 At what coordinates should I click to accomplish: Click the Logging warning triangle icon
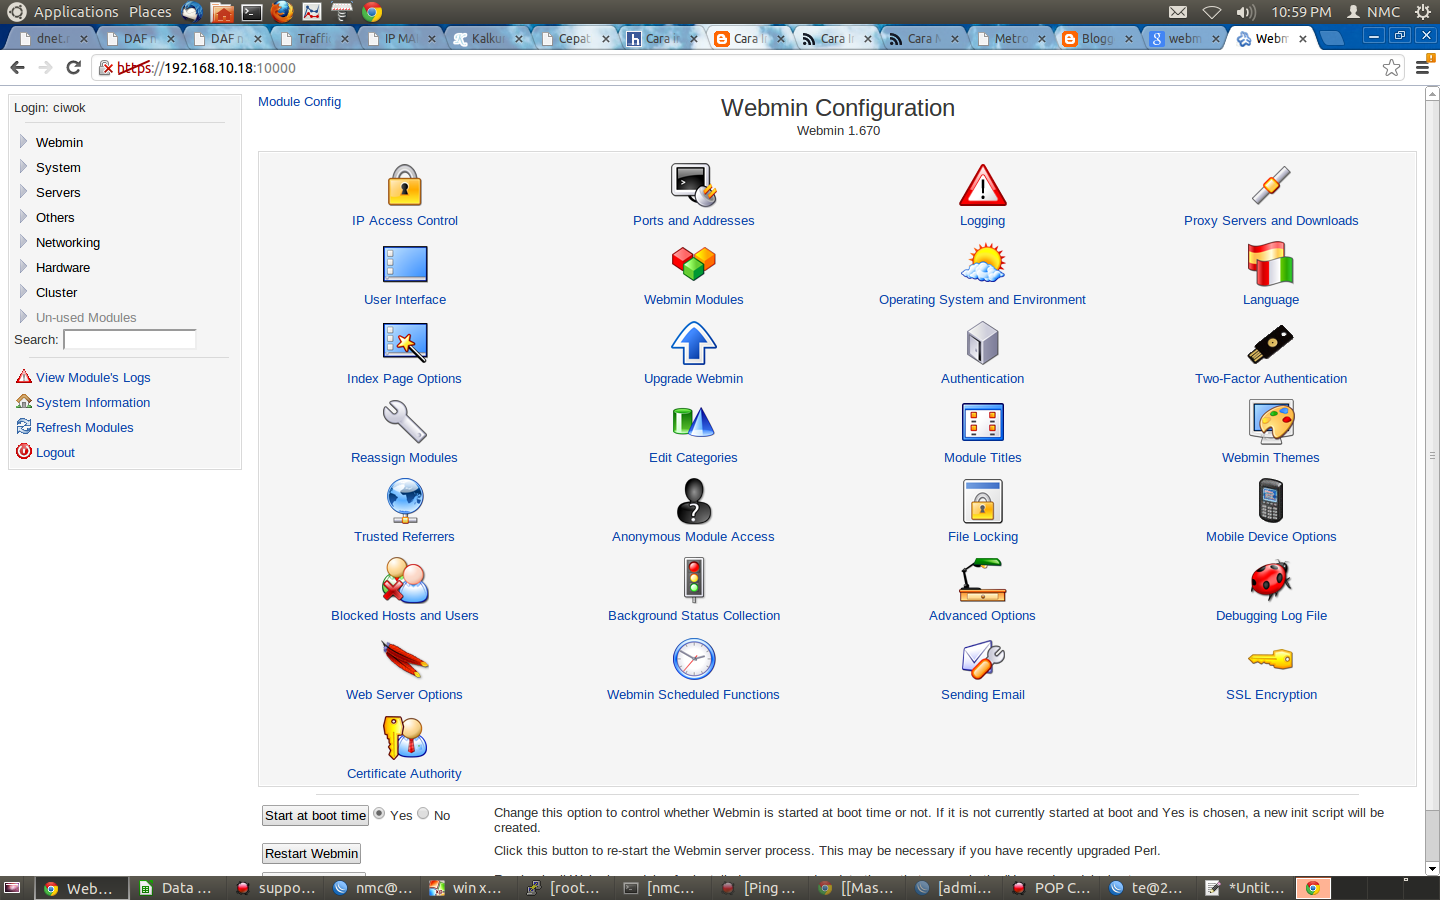[x=982, y=185]
